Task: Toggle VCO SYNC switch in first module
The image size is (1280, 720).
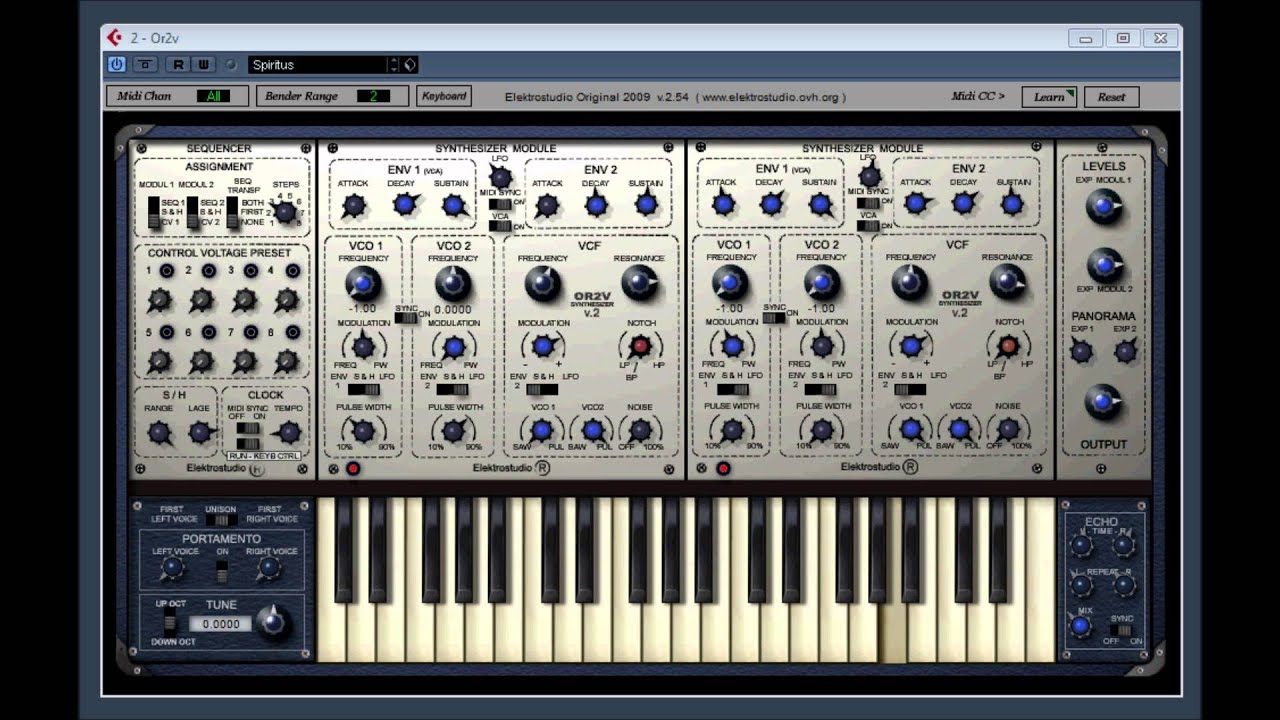Action: tap(405, 318)
